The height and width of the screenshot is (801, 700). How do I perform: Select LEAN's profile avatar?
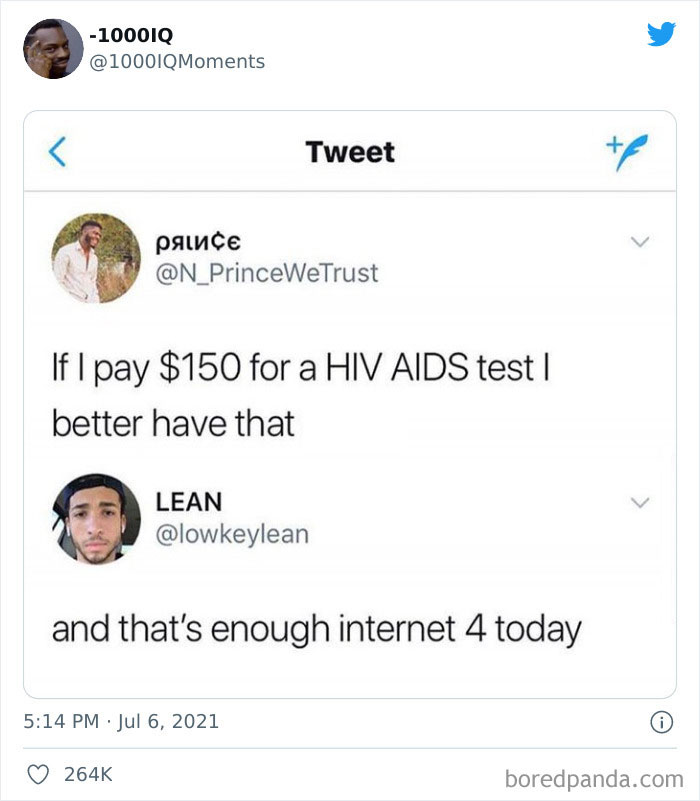coord(95,518)
